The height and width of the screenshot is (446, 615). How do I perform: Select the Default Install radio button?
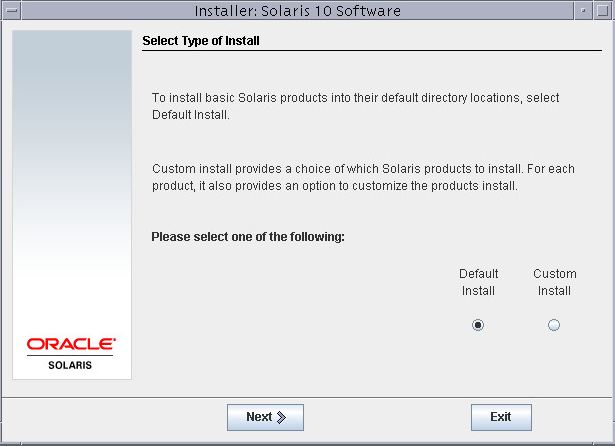point(478,325)
